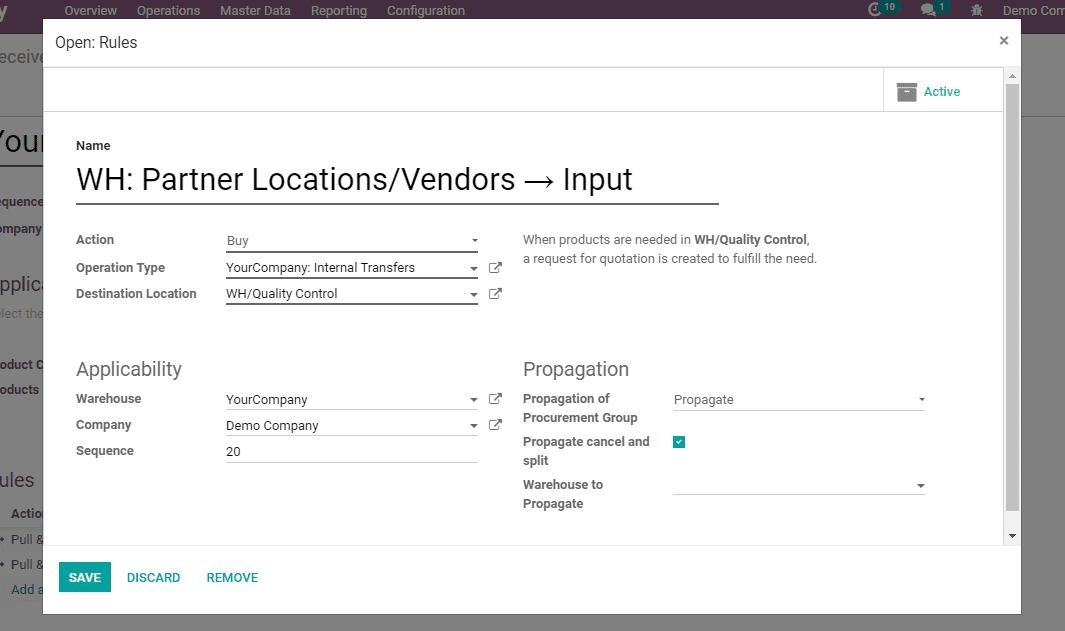
Task: Open the Operations menu
Action: tap(168, 10)
